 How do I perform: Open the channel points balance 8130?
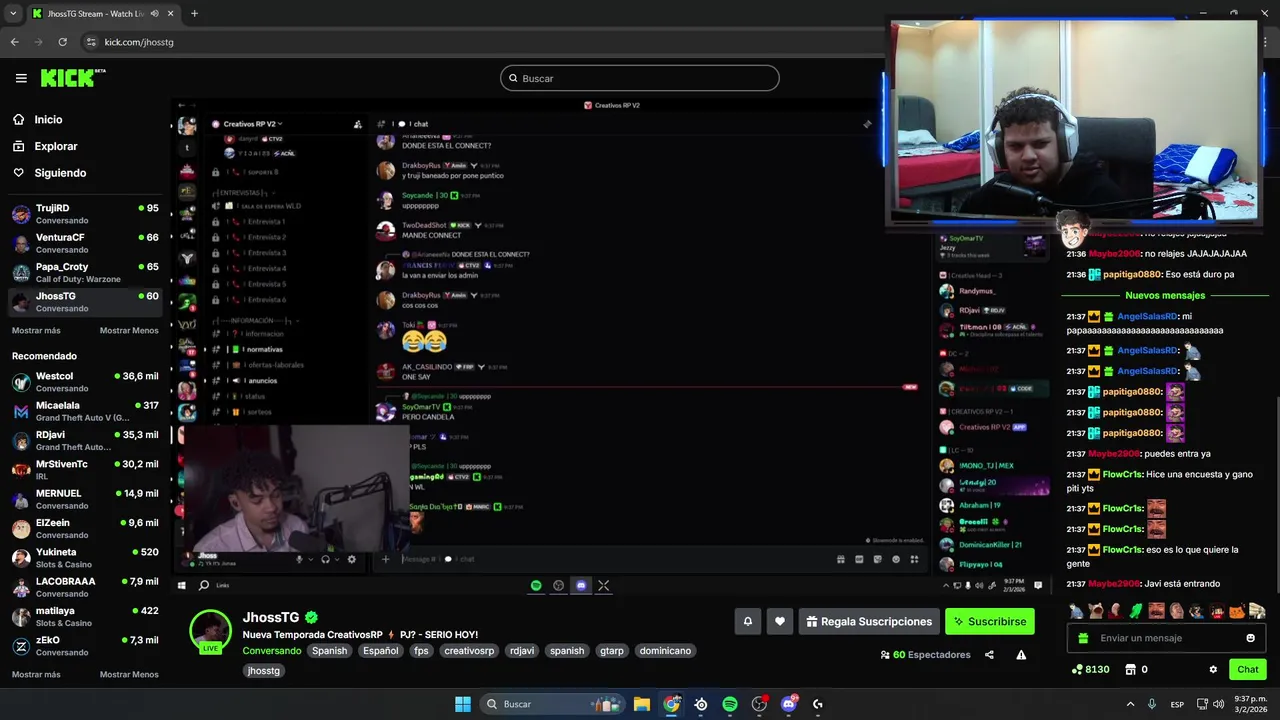tap(1090, 669)
